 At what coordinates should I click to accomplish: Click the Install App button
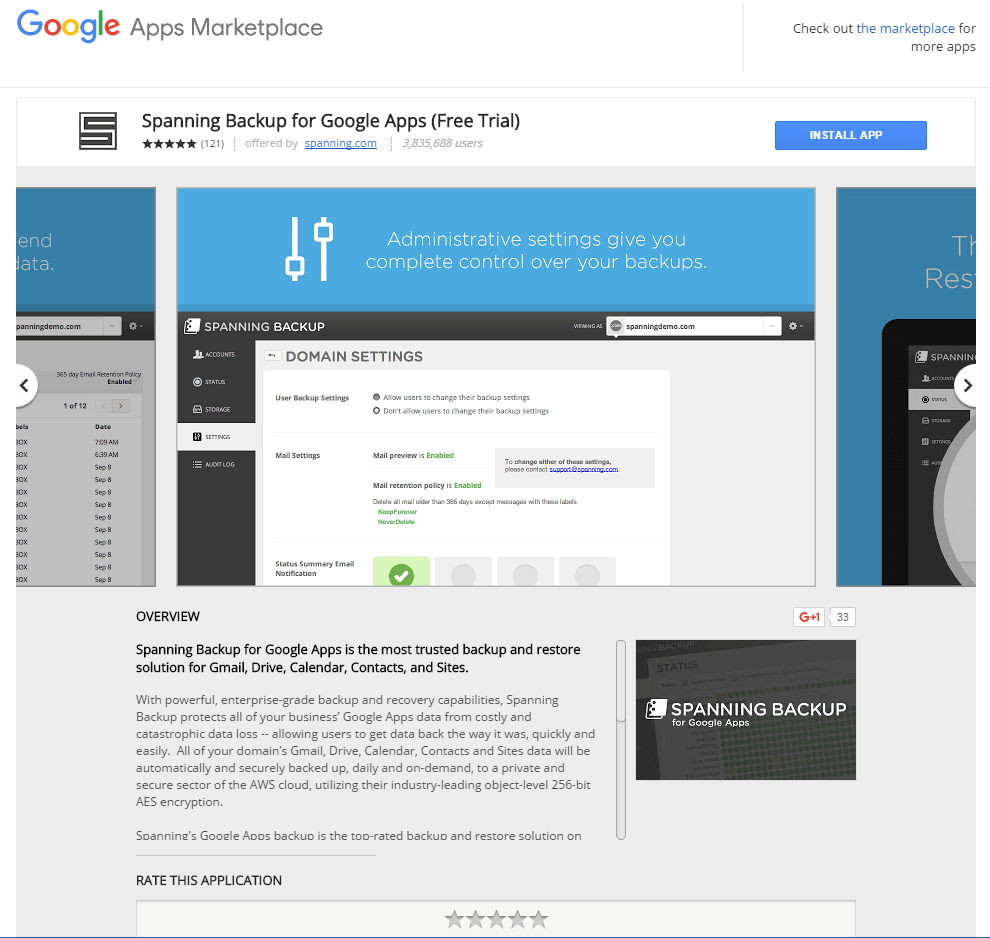click(x=850, y=135)
